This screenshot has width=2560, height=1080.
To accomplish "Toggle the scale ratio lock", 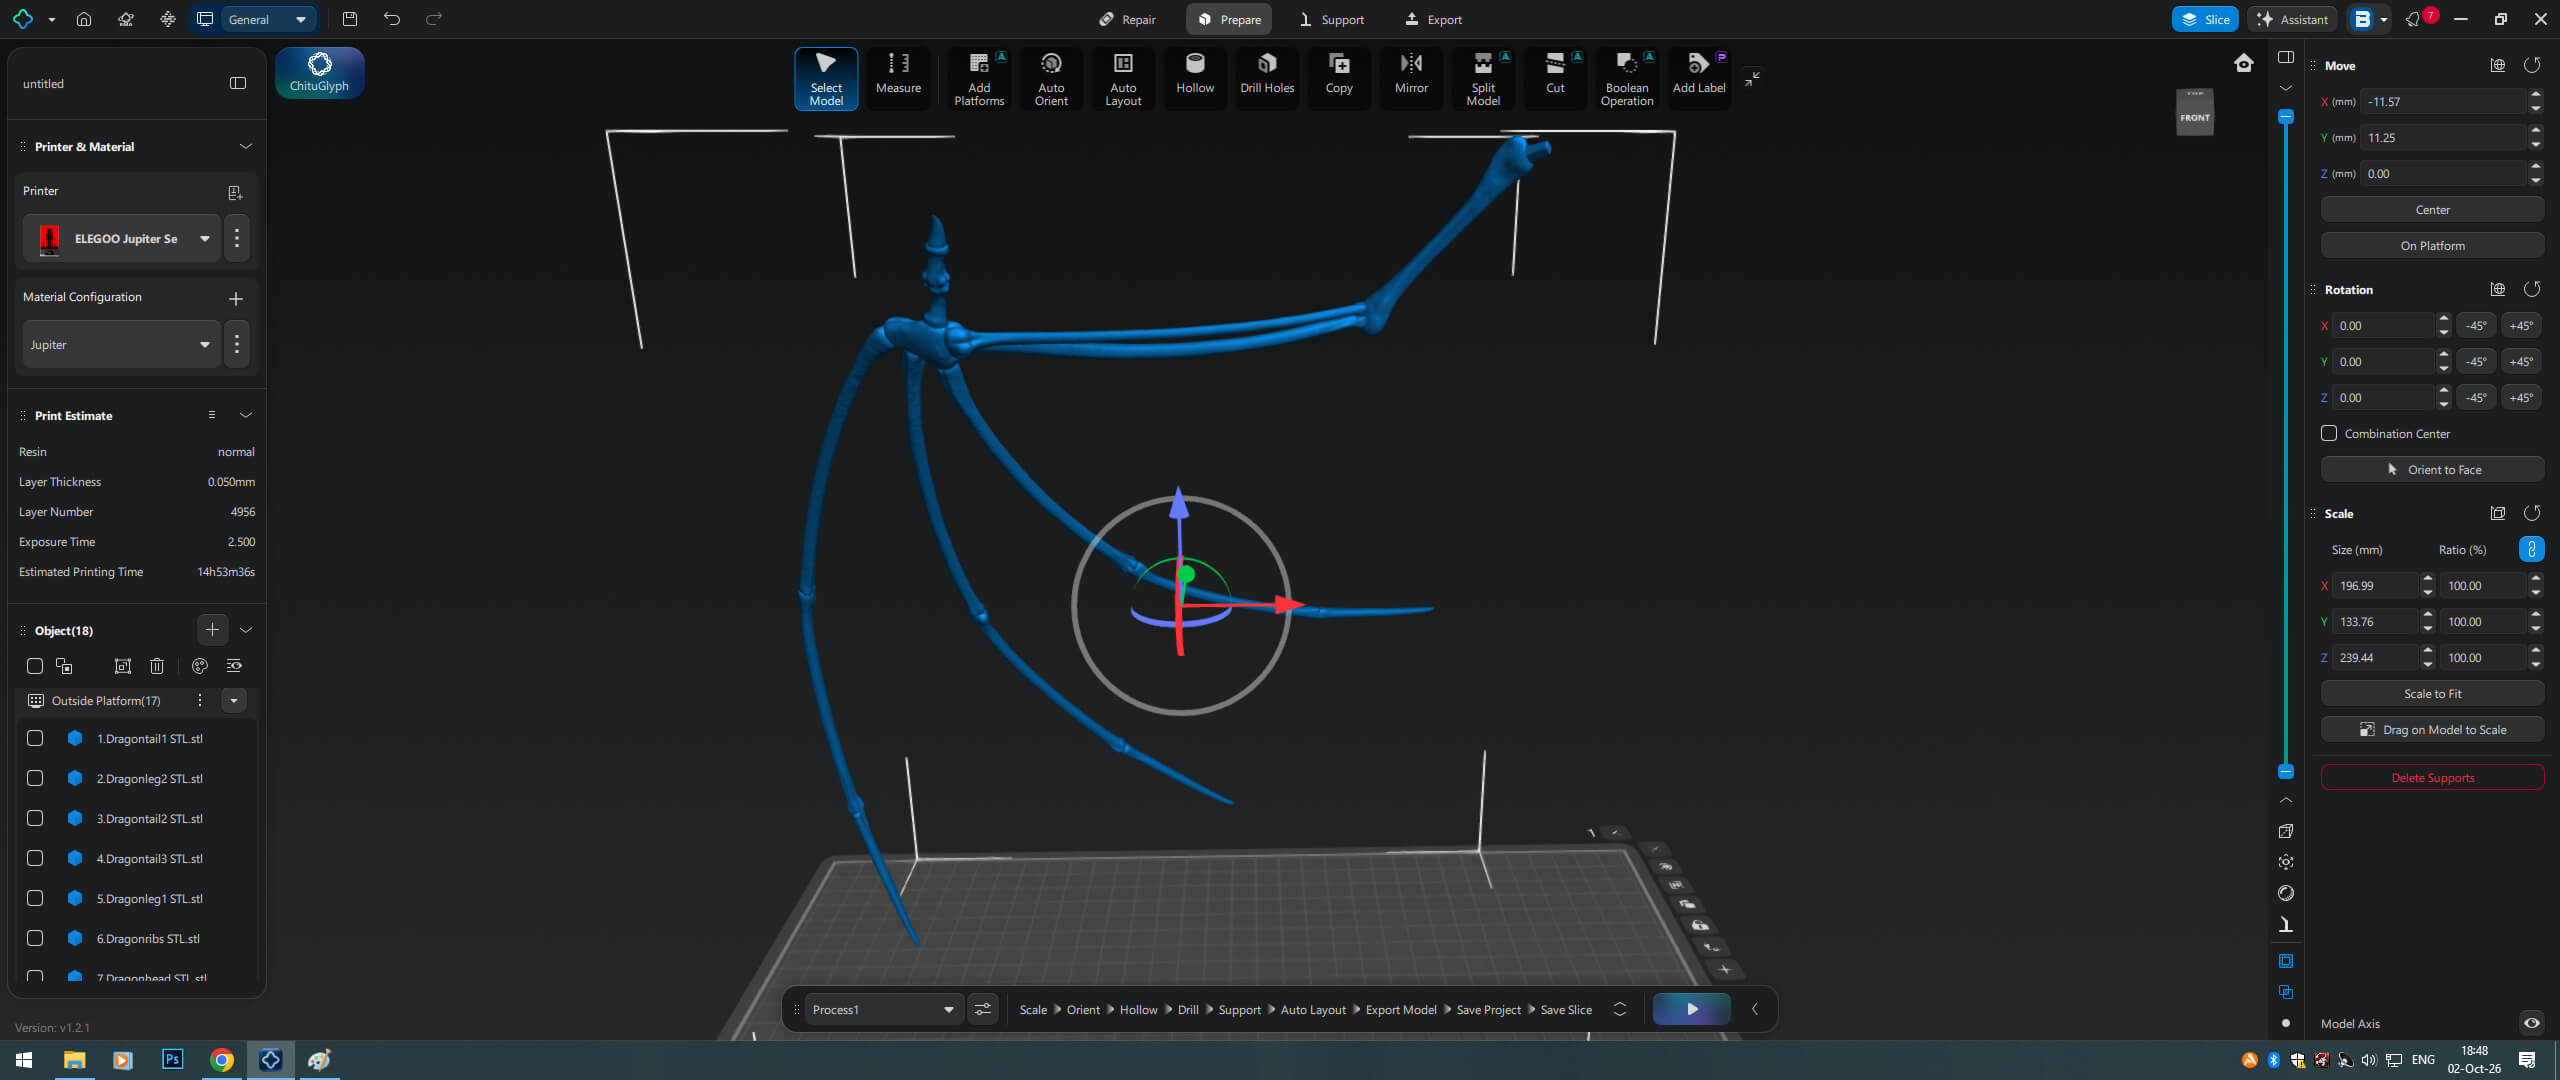I will coord(2532,549).
